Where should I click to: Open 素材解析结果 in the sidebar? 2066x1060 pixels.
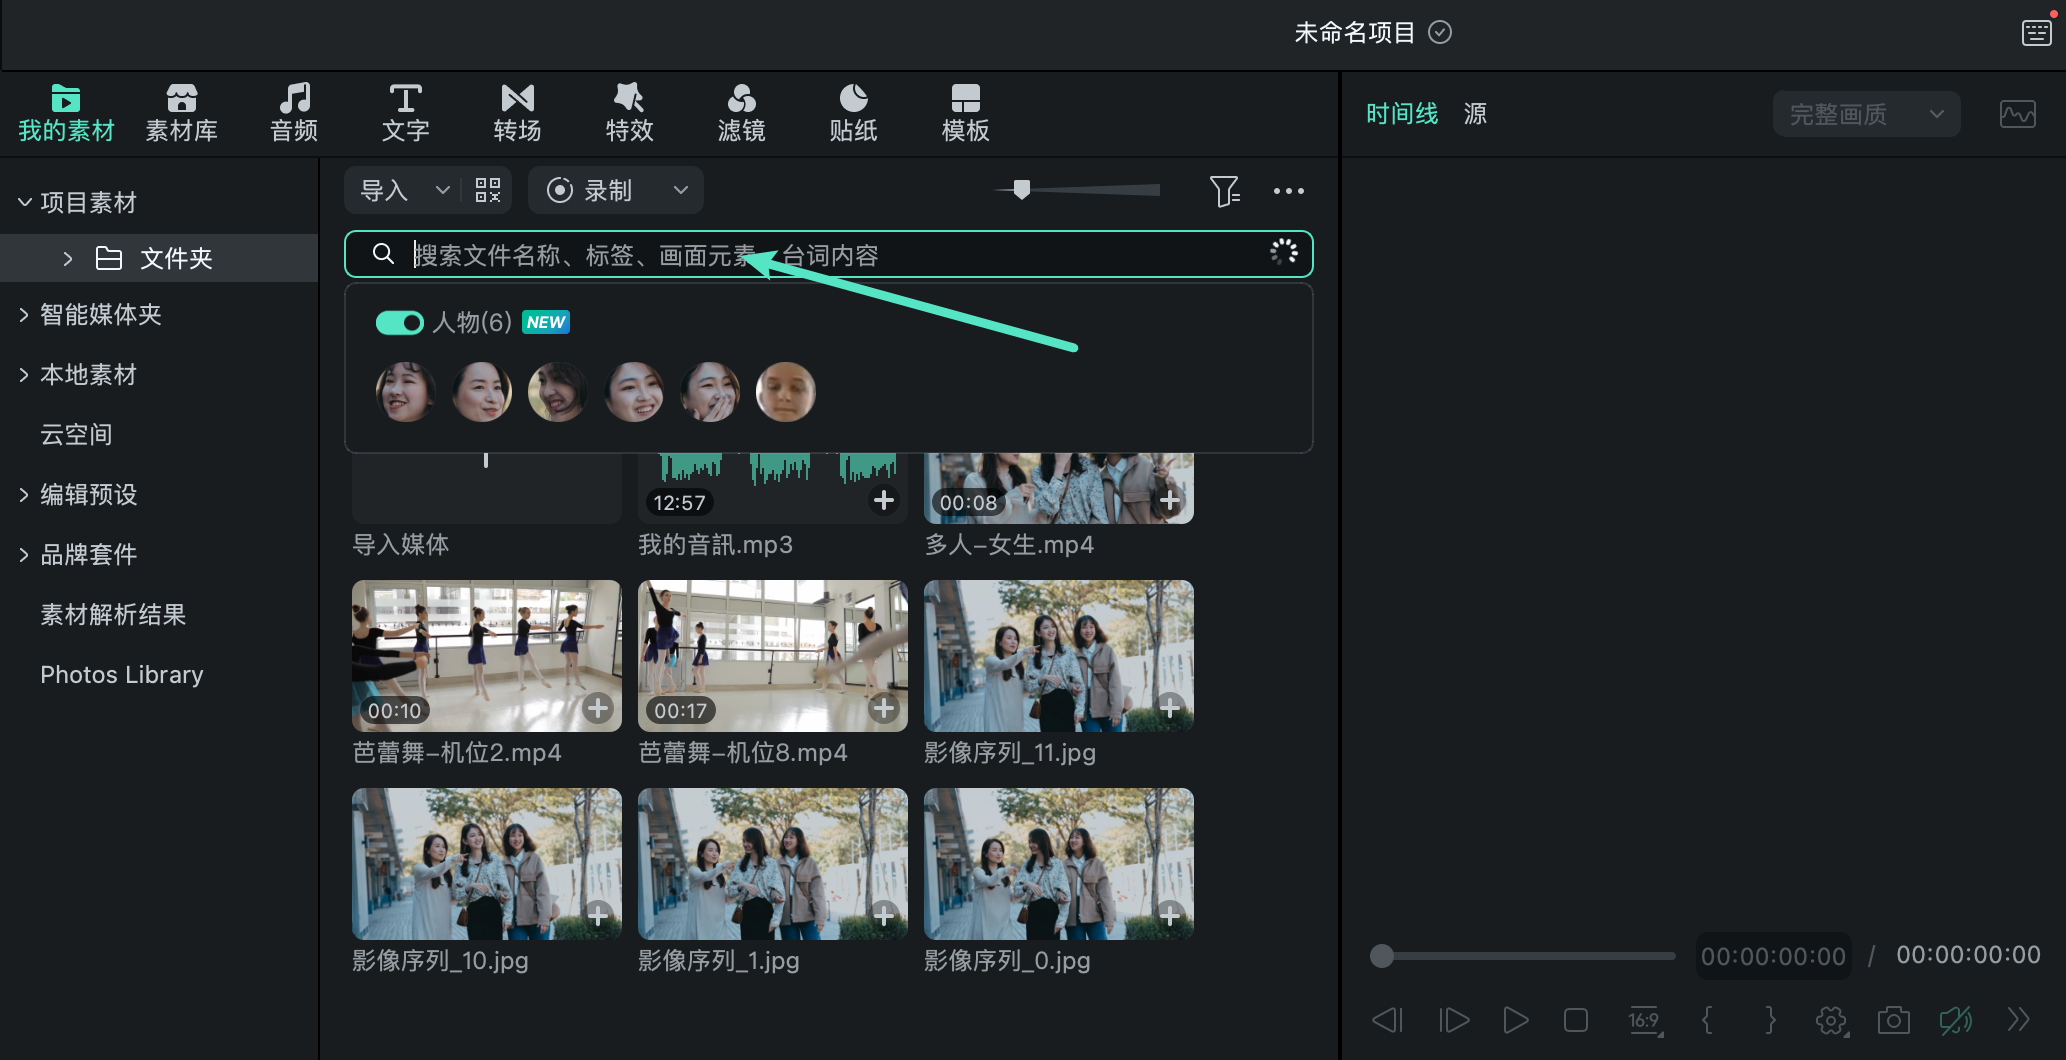[113, 614]
